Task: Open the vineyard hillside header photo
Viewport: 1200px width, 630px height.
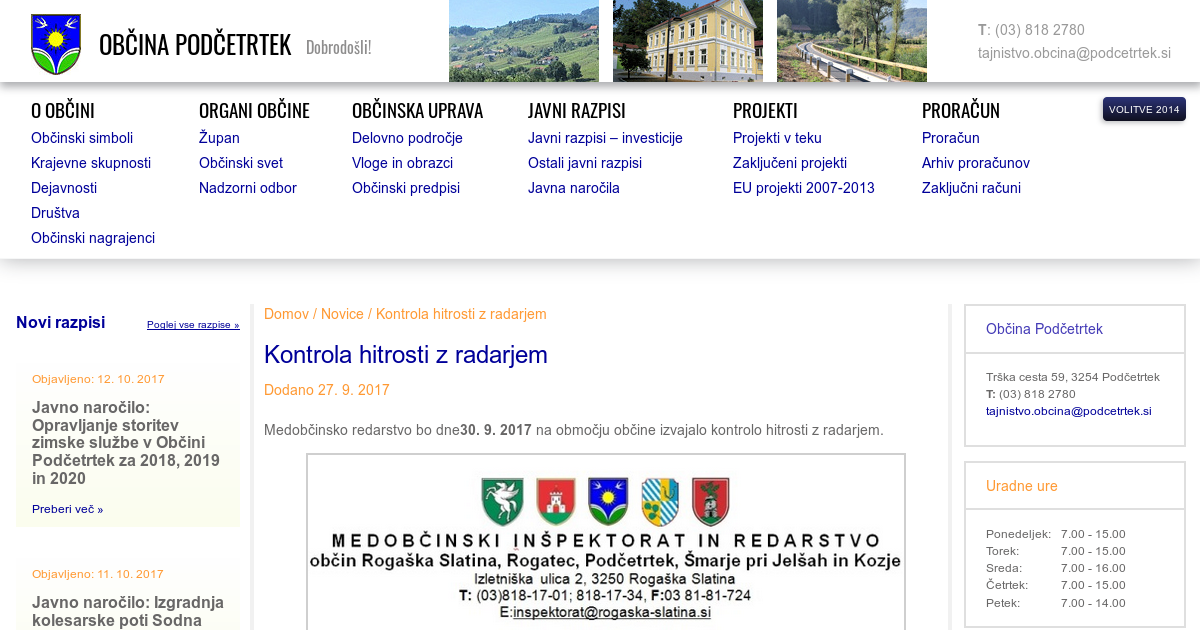Action: point(523,41)
